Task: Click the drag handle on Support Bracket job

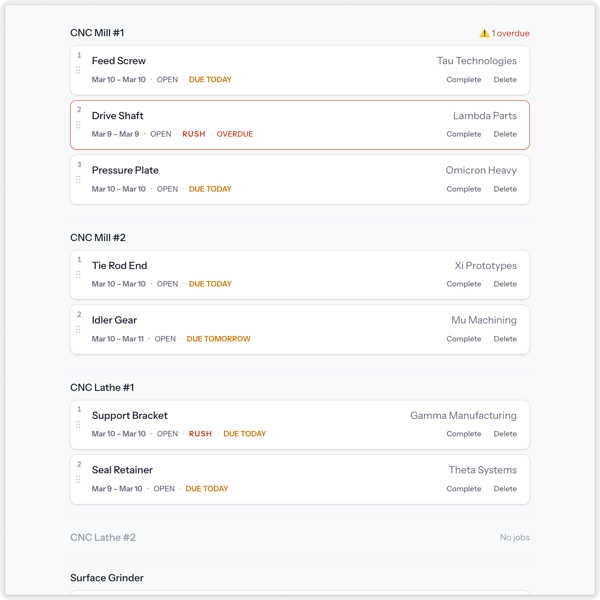Action: point(78,425)
